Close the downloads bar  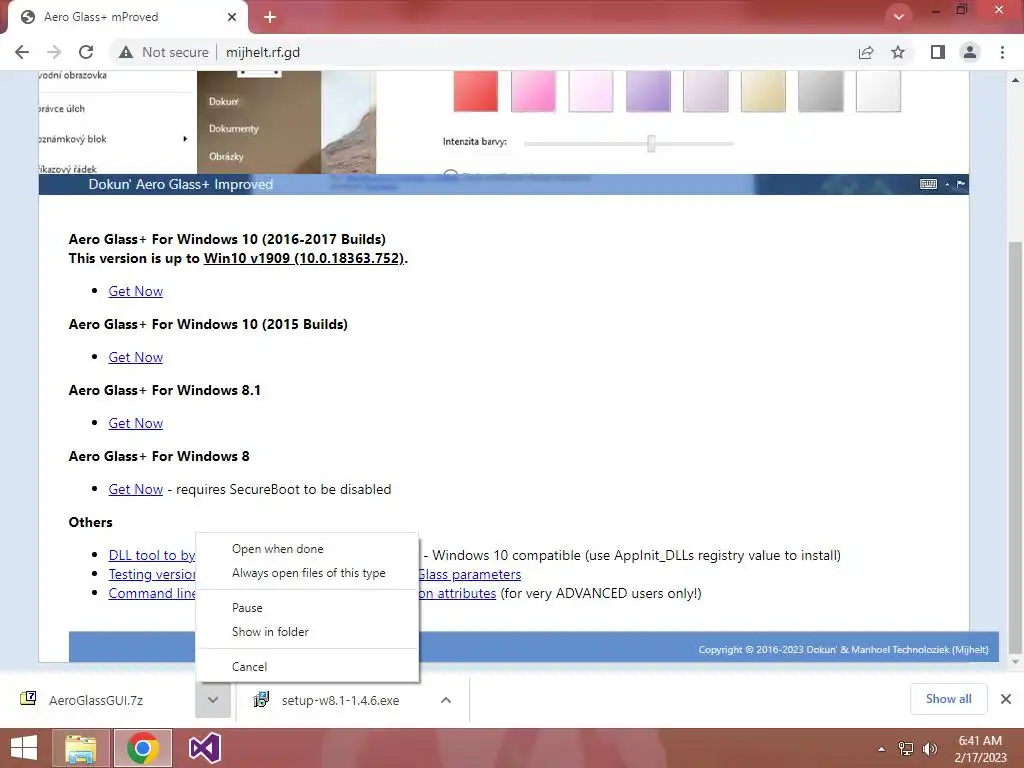[x=1006, y=699]
